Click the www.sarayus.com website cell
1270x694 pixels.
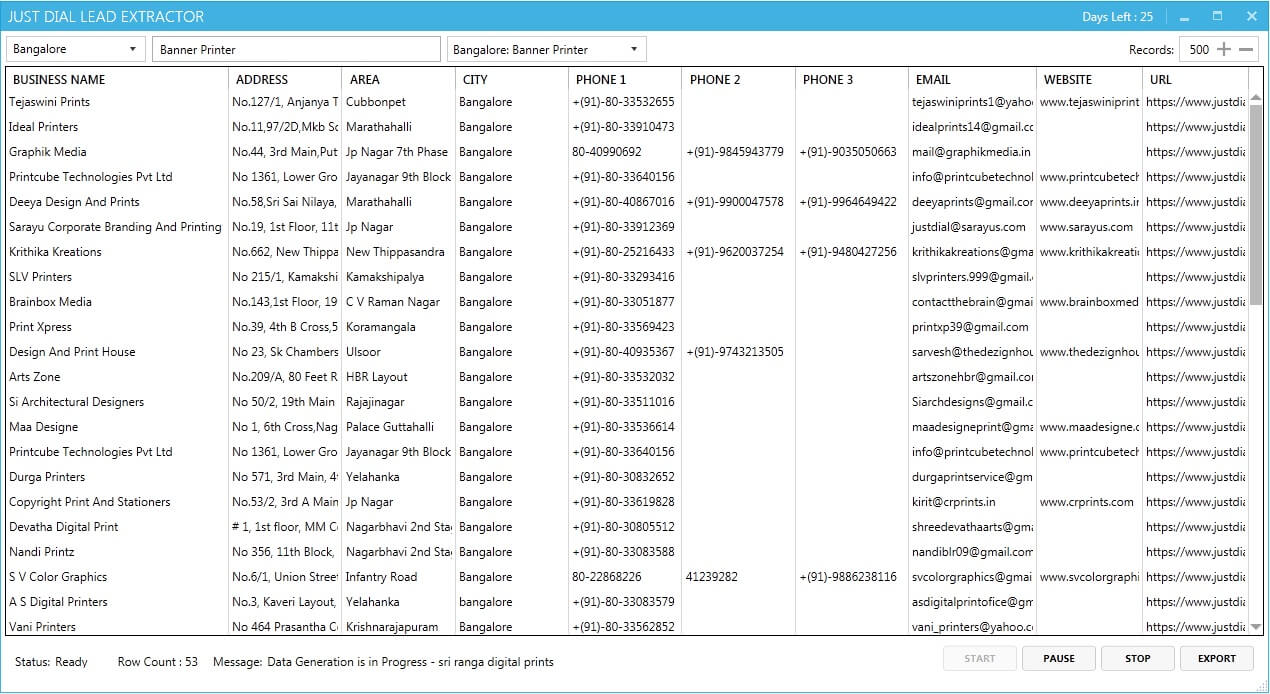click(x=1086, y=227)
